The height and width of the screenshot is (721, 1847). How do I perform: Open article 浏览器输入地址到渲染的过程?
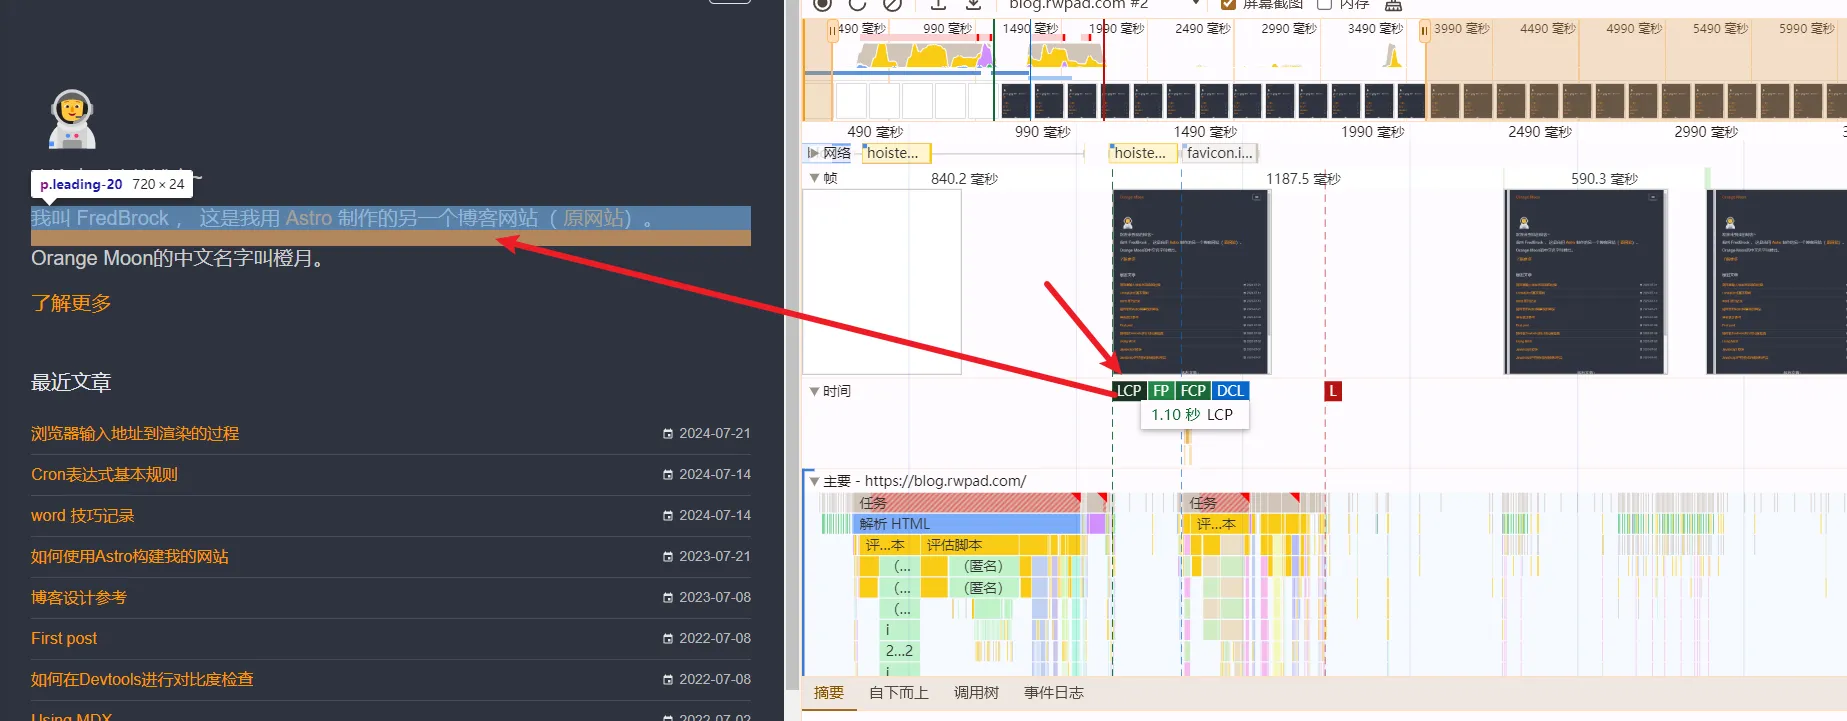pyautogui.click(x=135, y=434)
